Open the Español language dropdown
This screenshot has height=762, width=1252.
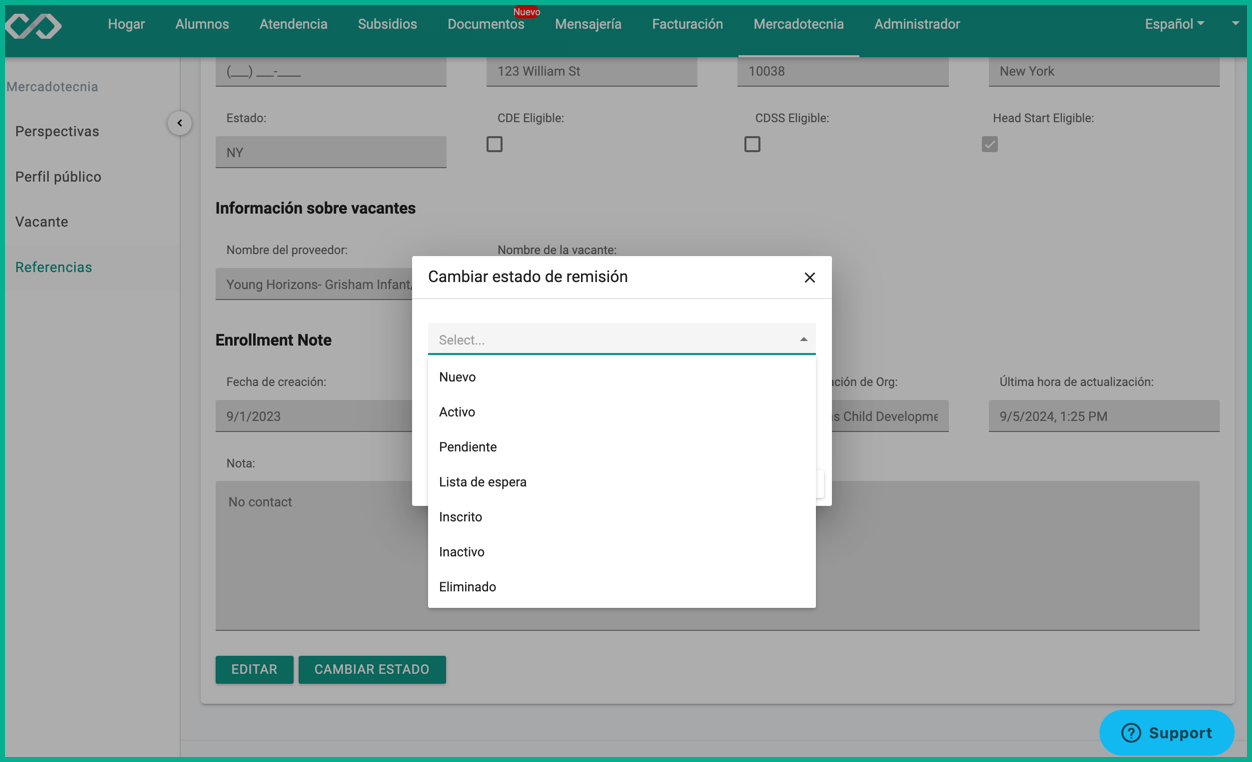click(1174, 24)
